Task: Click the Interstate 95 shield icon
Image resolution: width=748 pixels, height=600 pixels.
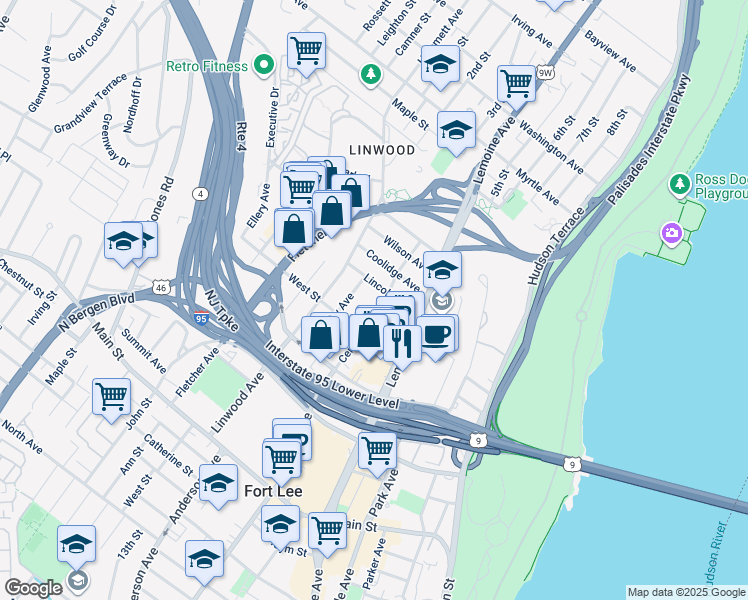Action: click(x=201, y=318)
